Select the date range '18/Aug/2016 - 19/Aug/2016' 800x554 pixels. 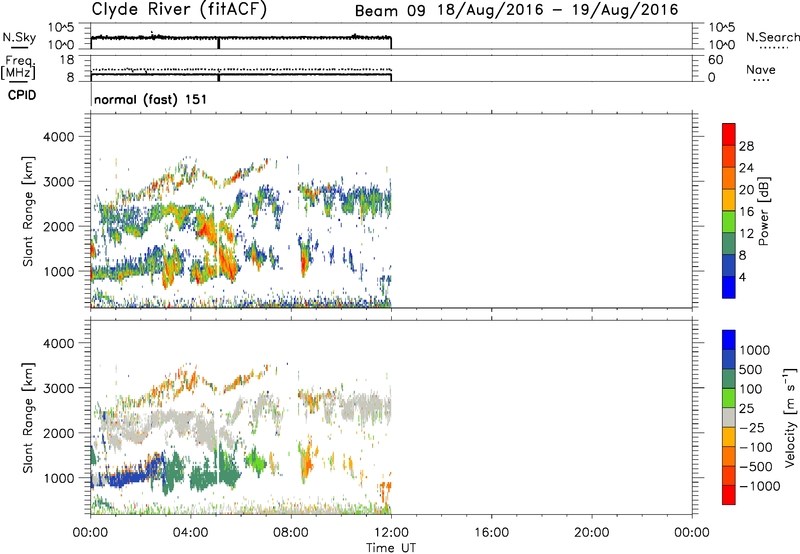(558, 10)
